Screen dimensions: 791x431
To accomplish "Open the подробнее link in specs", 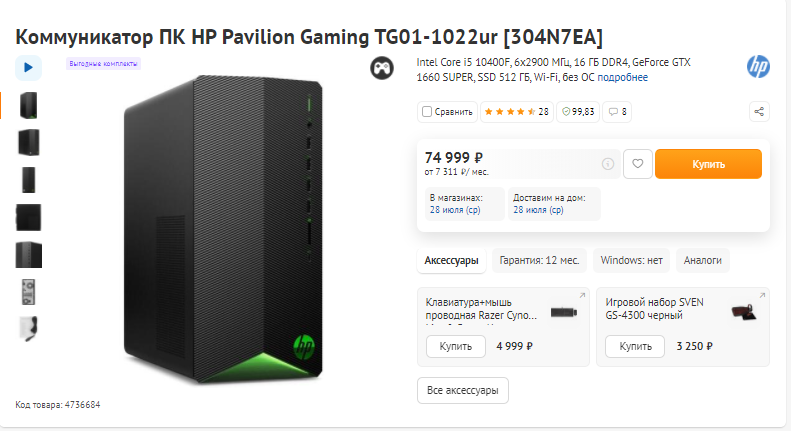I will click(x=626, y=78).
